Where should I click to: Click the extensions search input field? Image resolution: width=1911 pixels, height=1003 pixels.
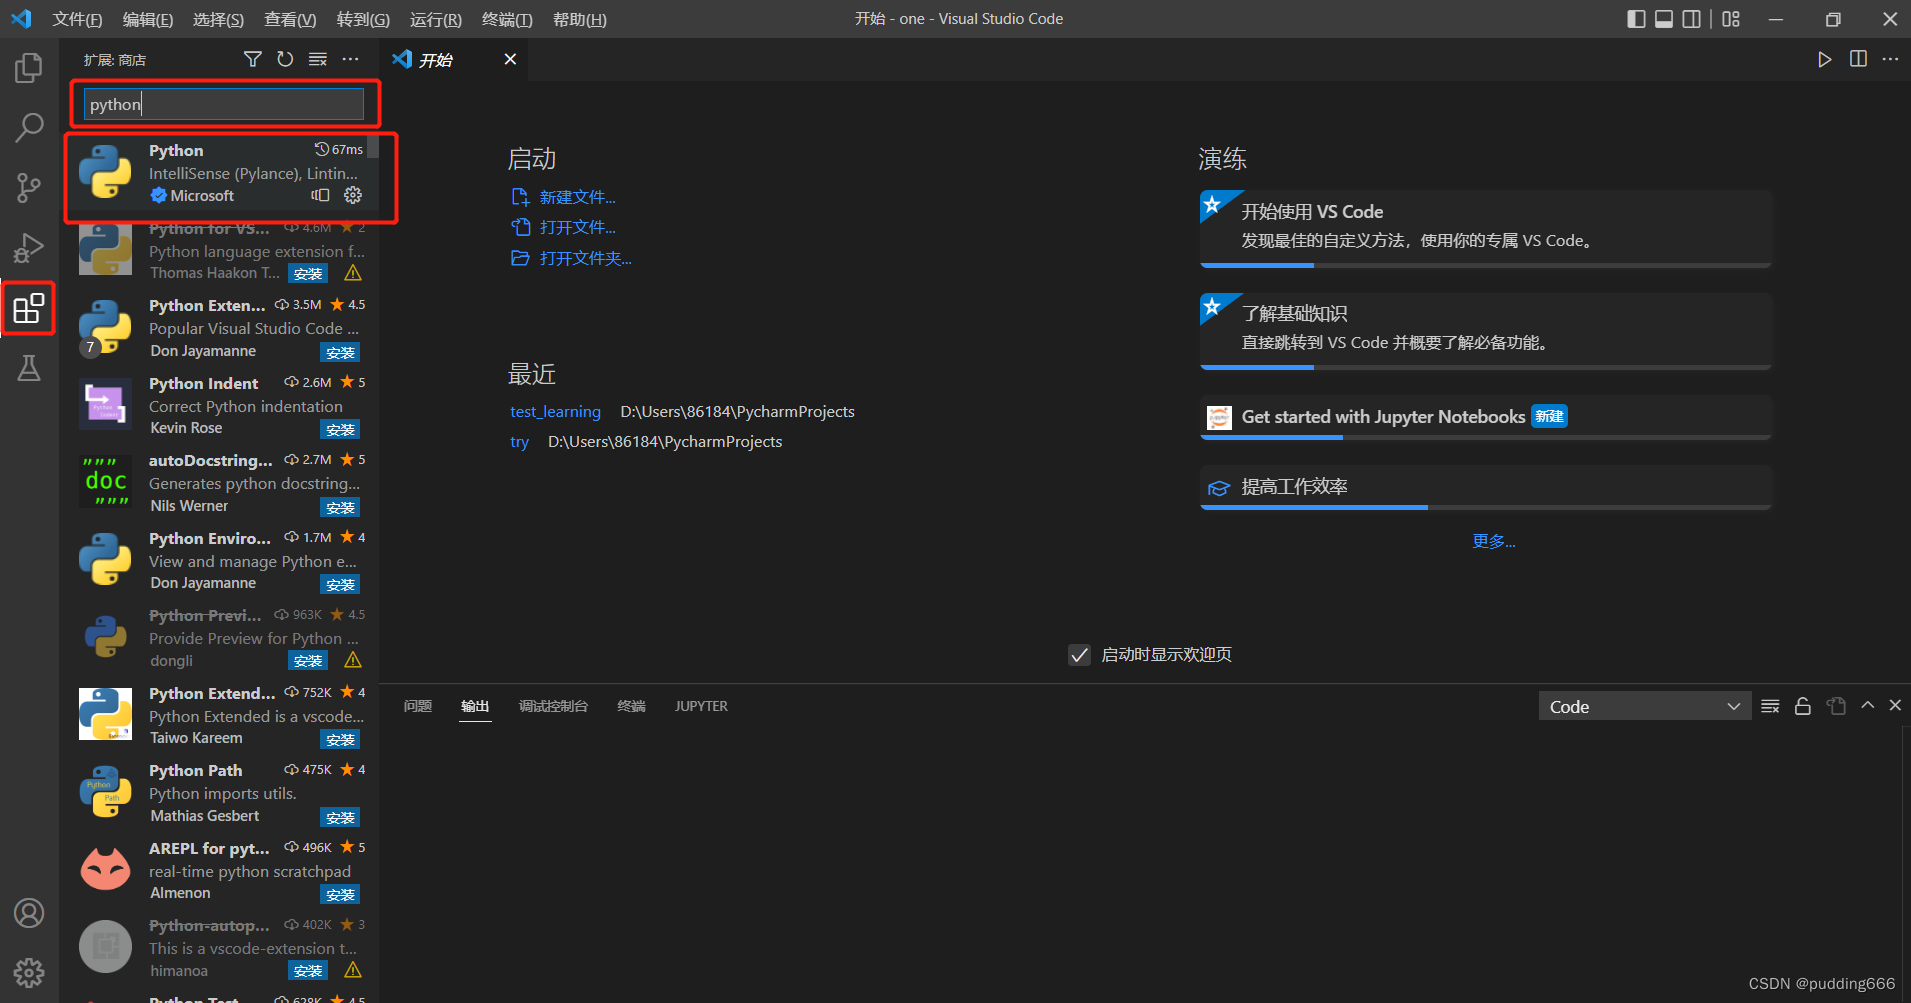224,104
